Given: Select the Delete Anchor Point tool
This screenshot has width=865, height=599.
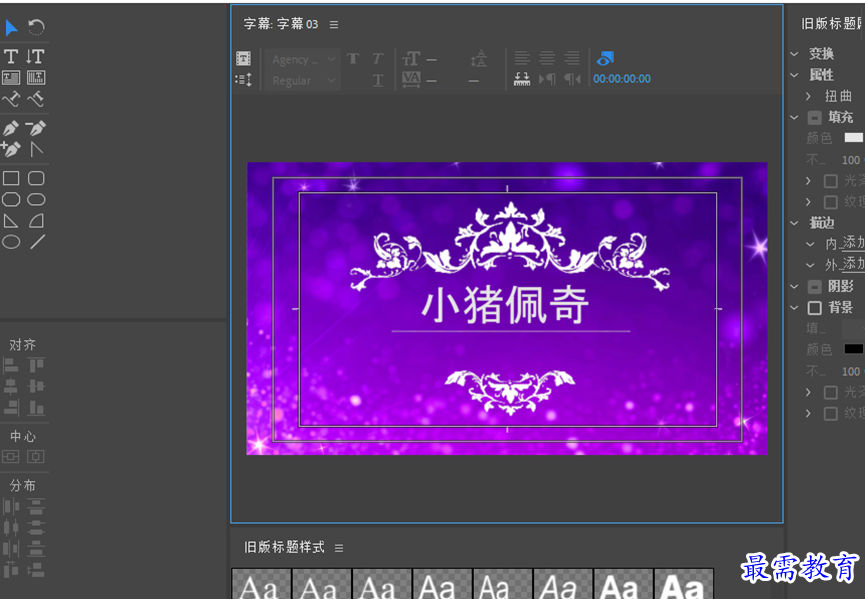Looking at the screenshot, I should tap(36, 129).
